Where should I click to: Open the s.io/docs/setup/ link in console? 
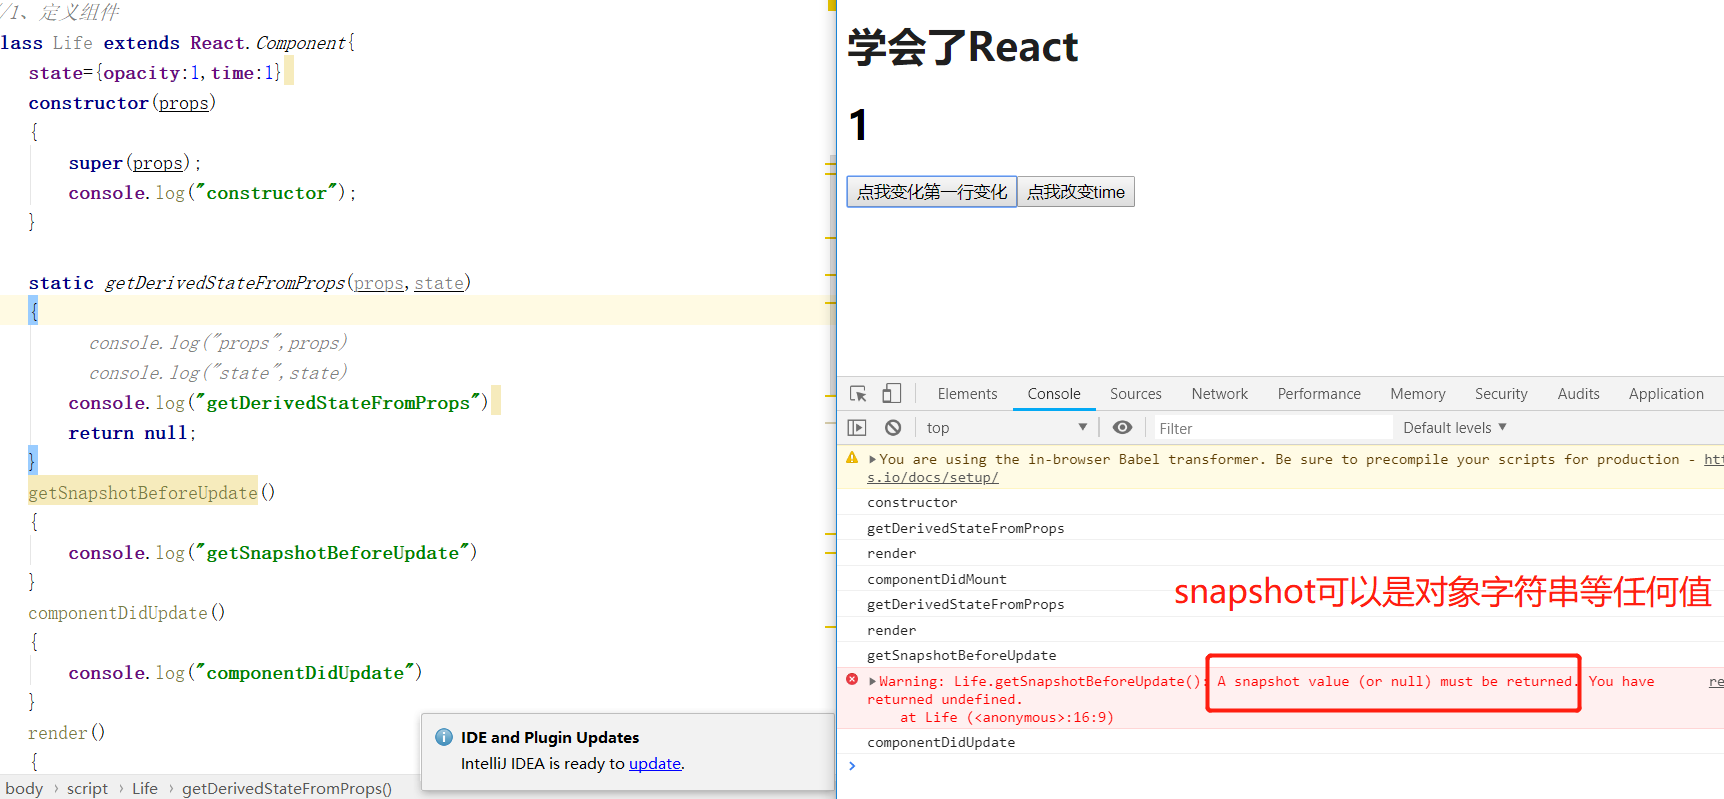[933, 478]
